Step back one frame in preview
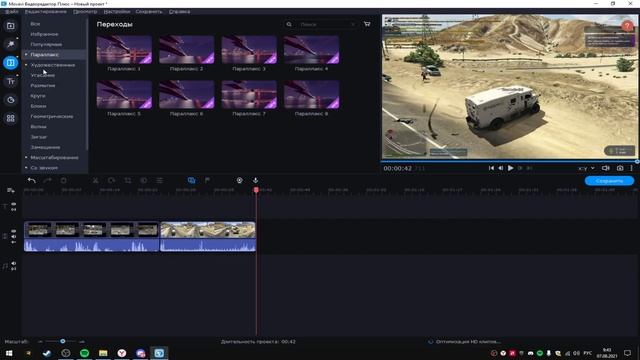The width and height of the screenshot is (640, 360). [501, 168]
